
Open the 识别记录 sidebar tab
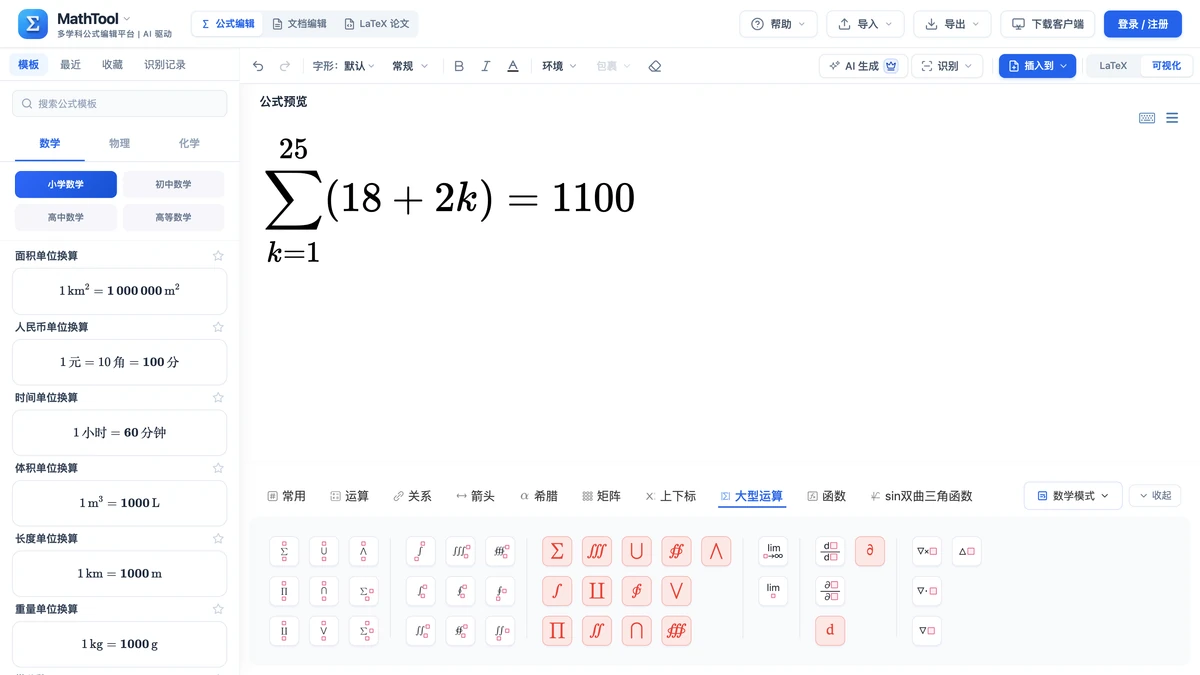165,65
